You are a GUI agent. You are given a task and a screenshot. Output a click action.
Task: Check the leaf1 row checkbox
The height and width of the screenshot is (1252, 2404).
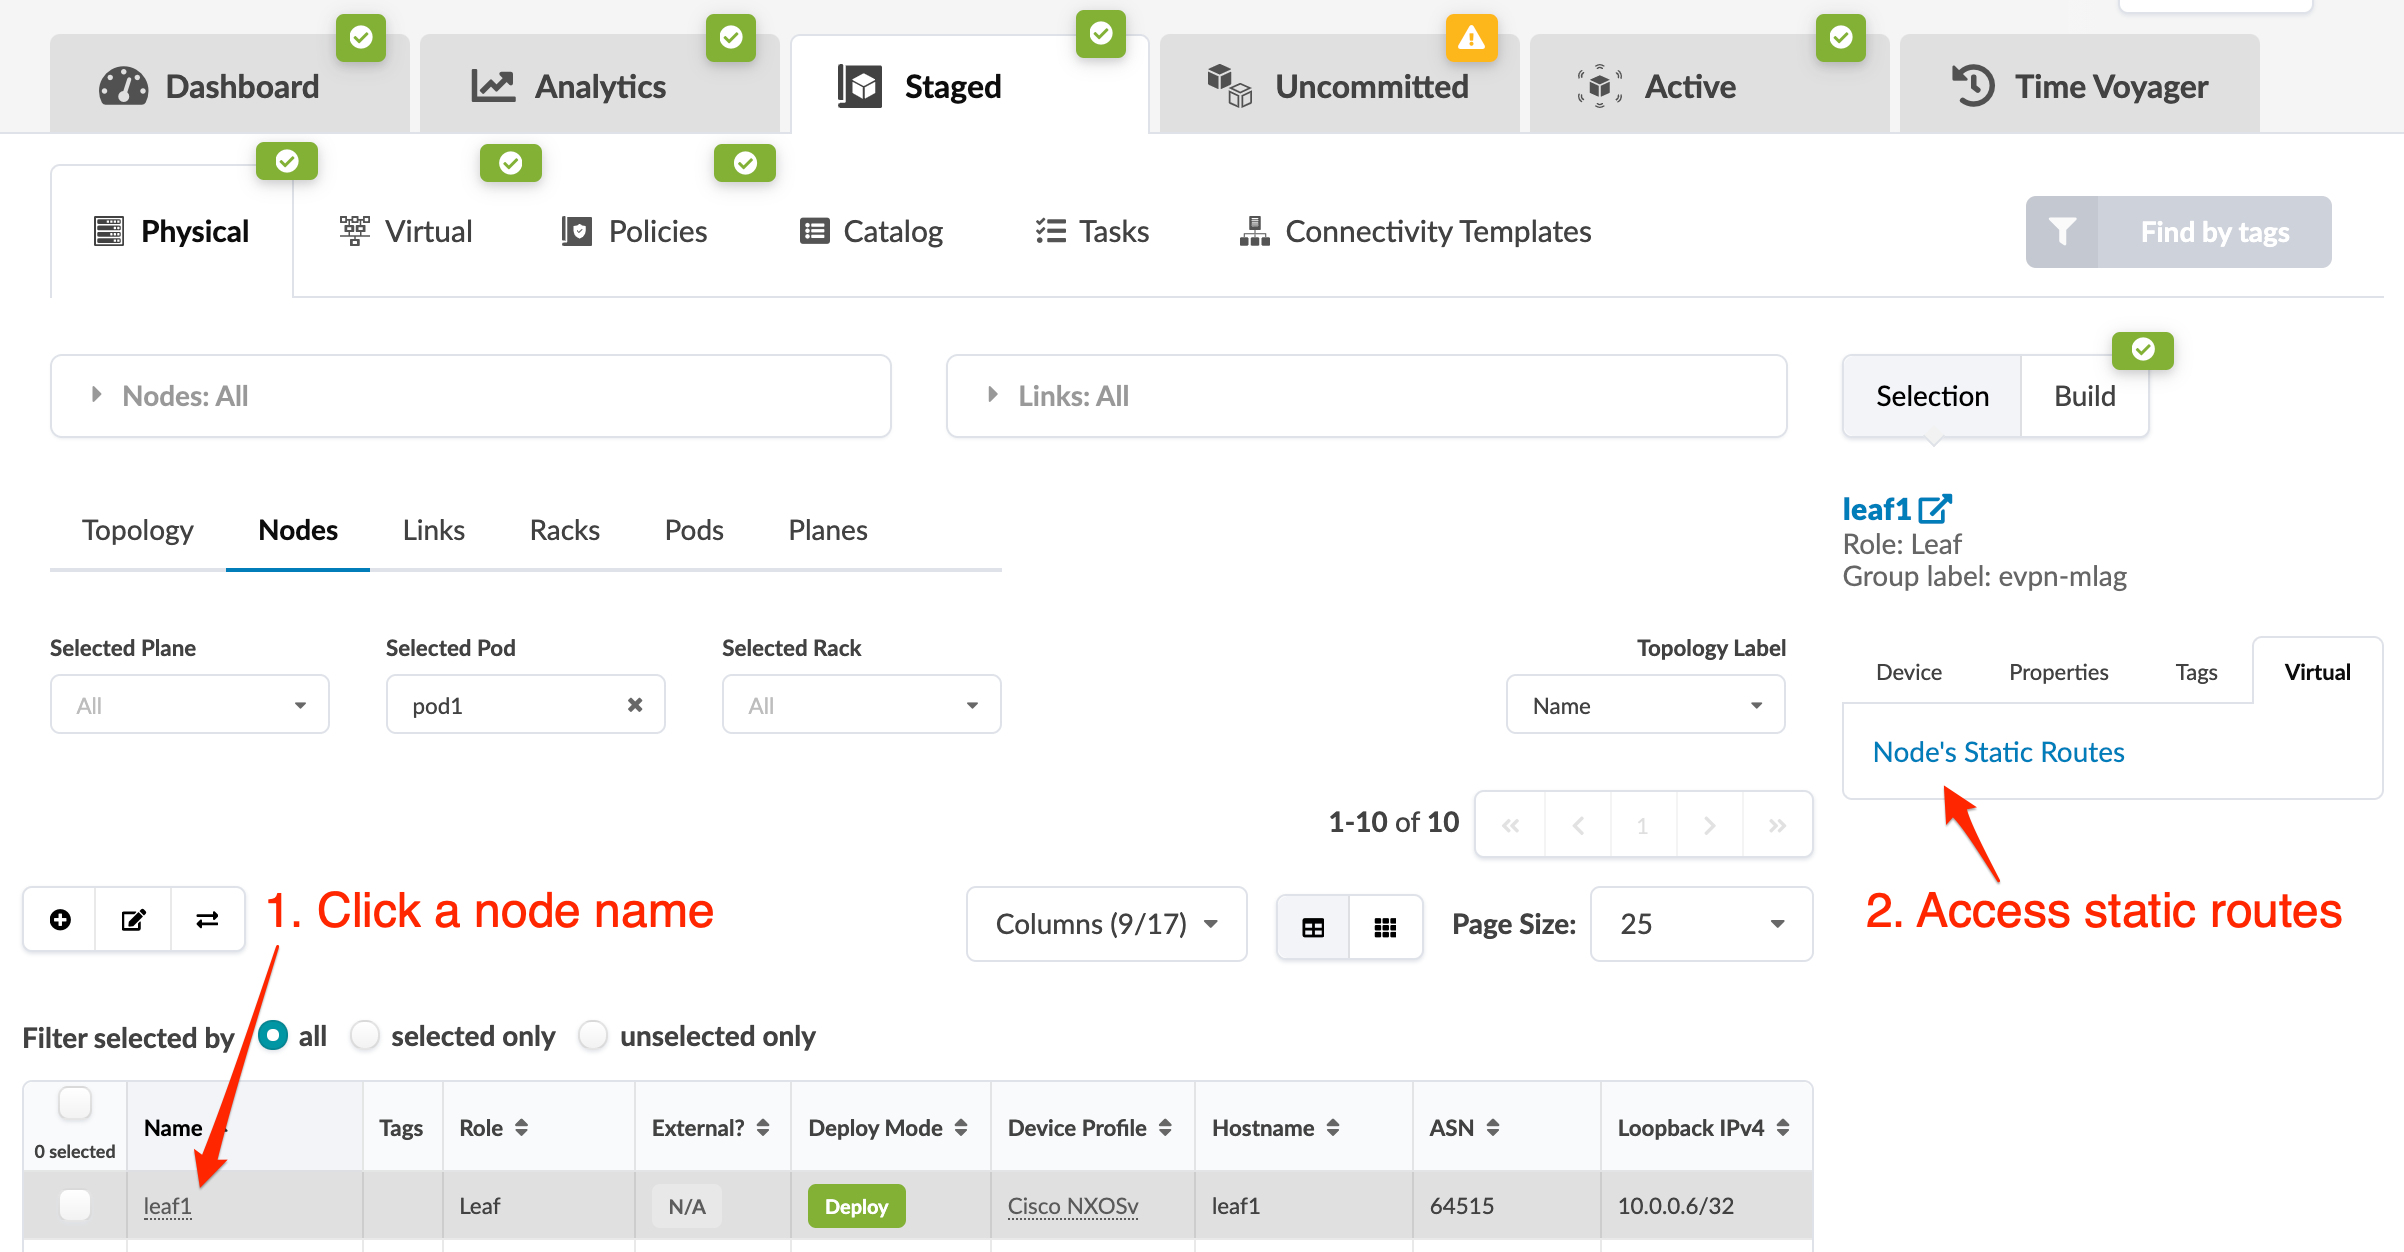(75, 1205)
